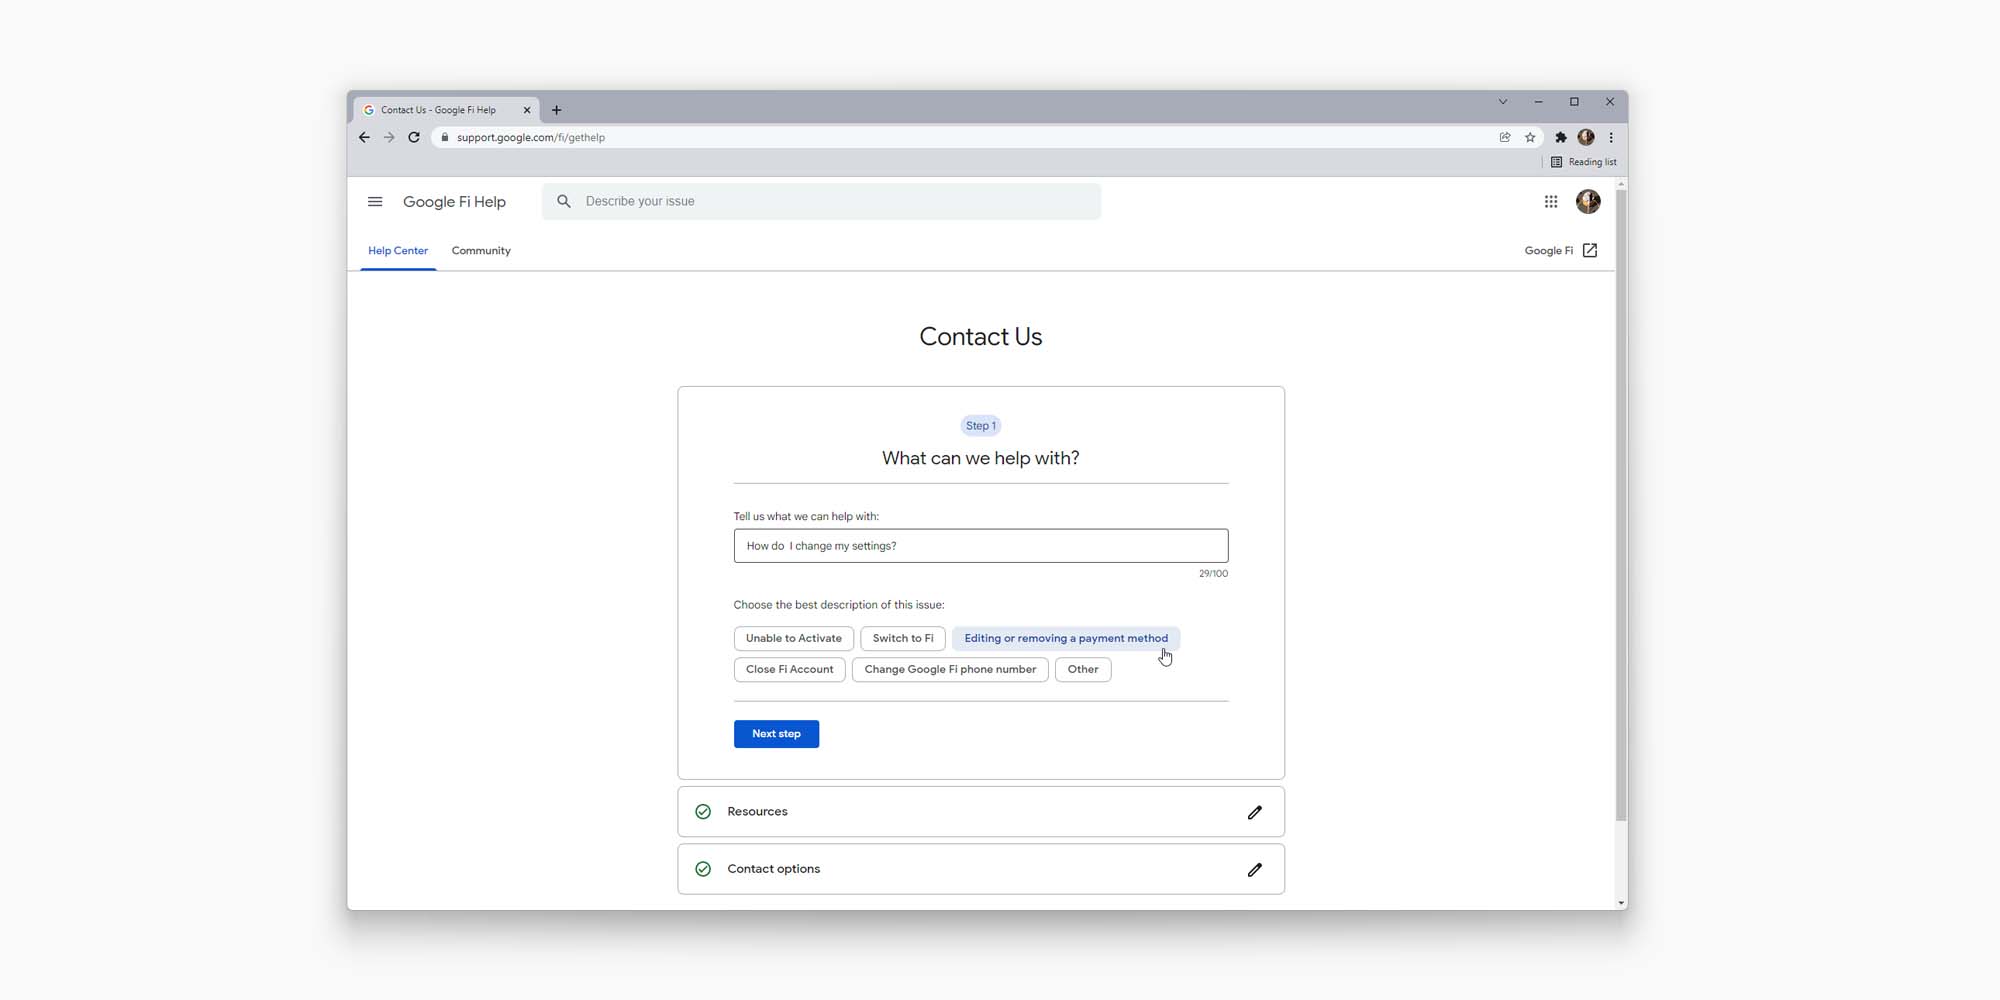Select the Help Center tab
Screen dimensions: 2000x1000
pos(397,250)
